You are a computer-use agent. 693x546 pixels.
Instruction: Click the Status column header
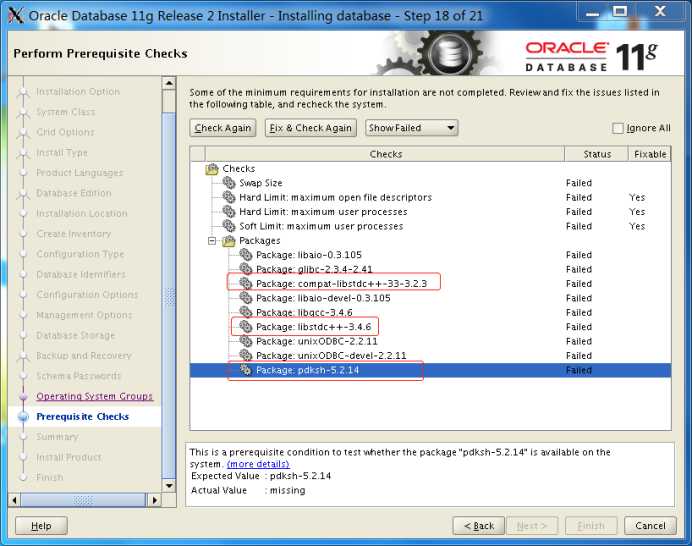(596, 154)
